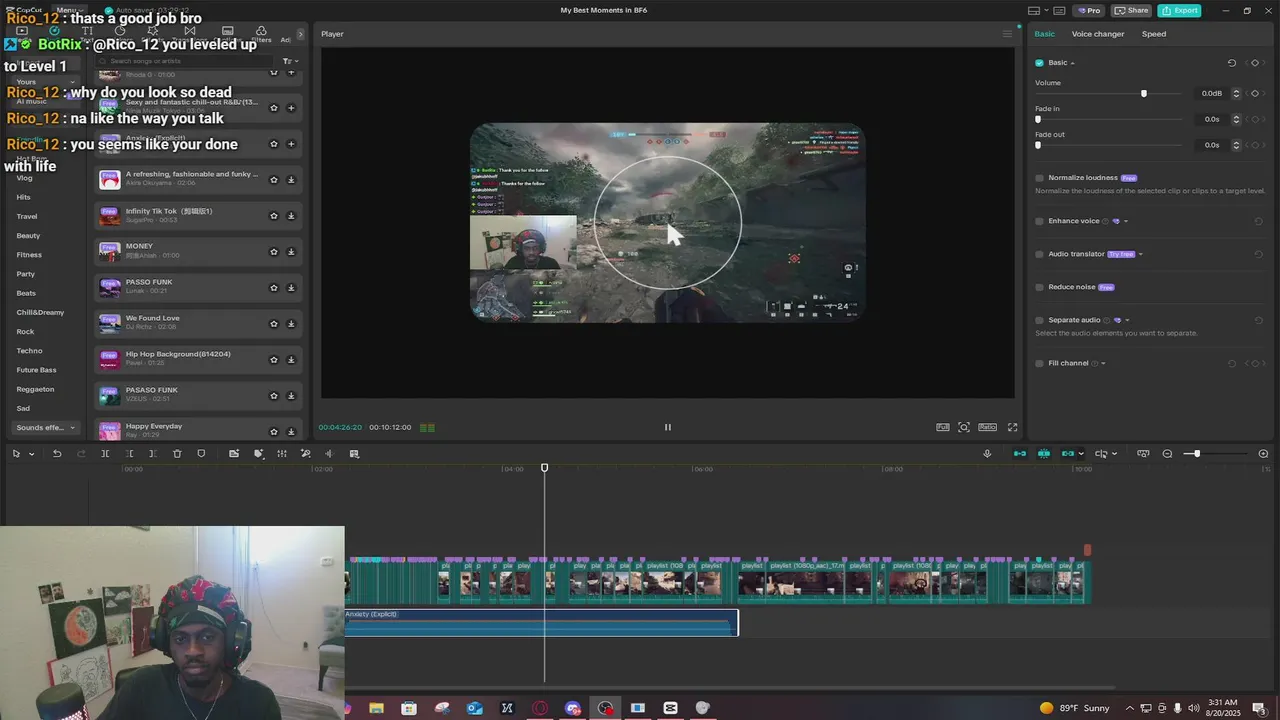Viewport: 1280px width, 720px height.
Task: Add keyframe for the Basic section
Action: (1255, 63)
